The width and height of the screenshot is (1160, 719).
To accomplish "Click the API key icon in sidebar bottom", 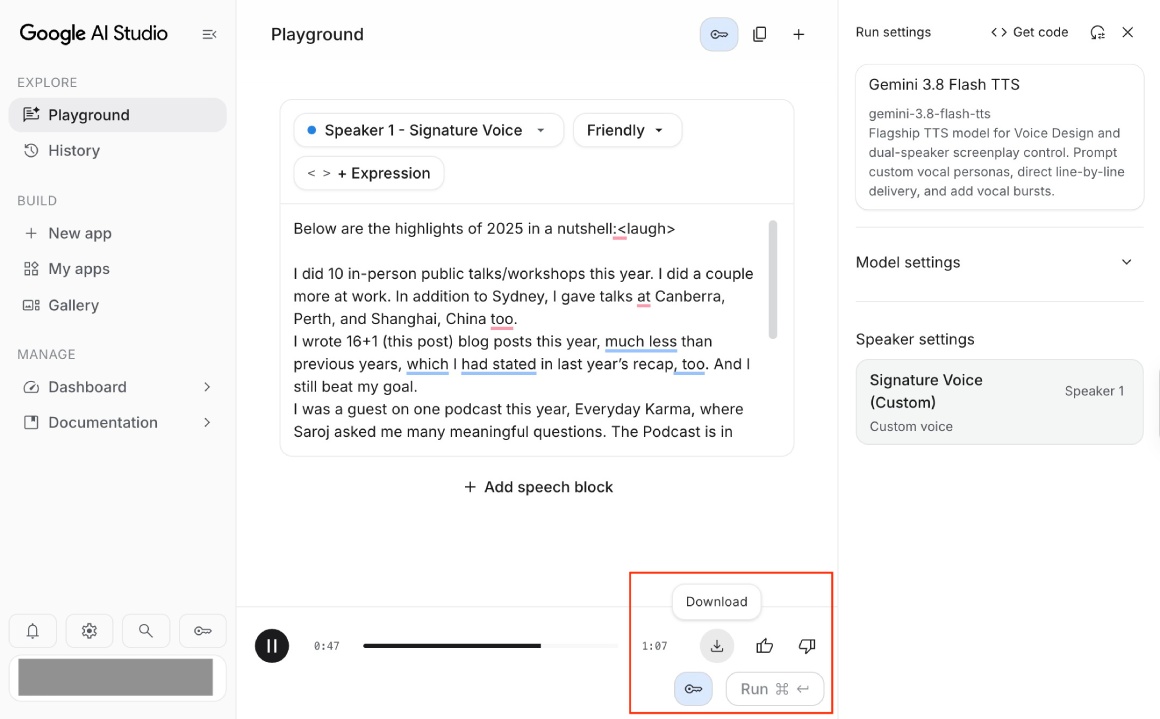I will [x=203, y=631].
